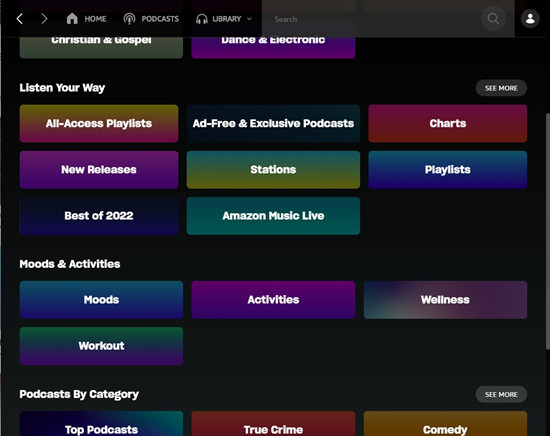
Task: Click See More for Podcasts By Category
Action: tap(501, 395)
